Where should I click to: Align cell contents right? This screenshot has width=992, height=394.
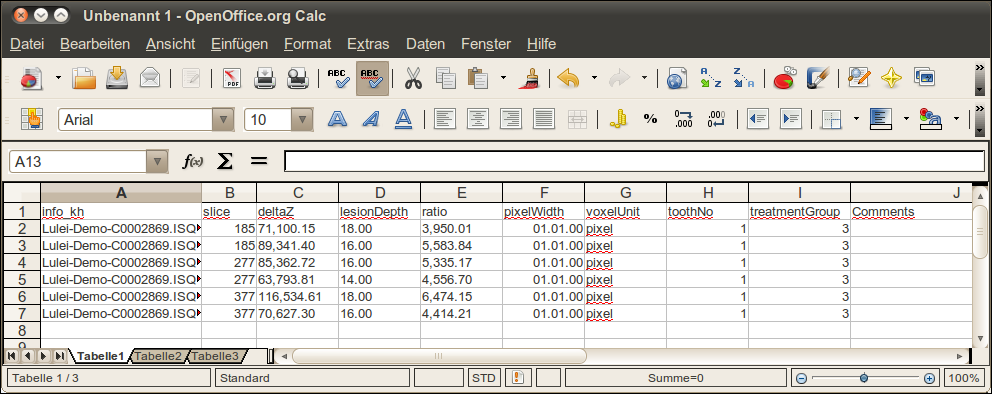tap(511, 119)
